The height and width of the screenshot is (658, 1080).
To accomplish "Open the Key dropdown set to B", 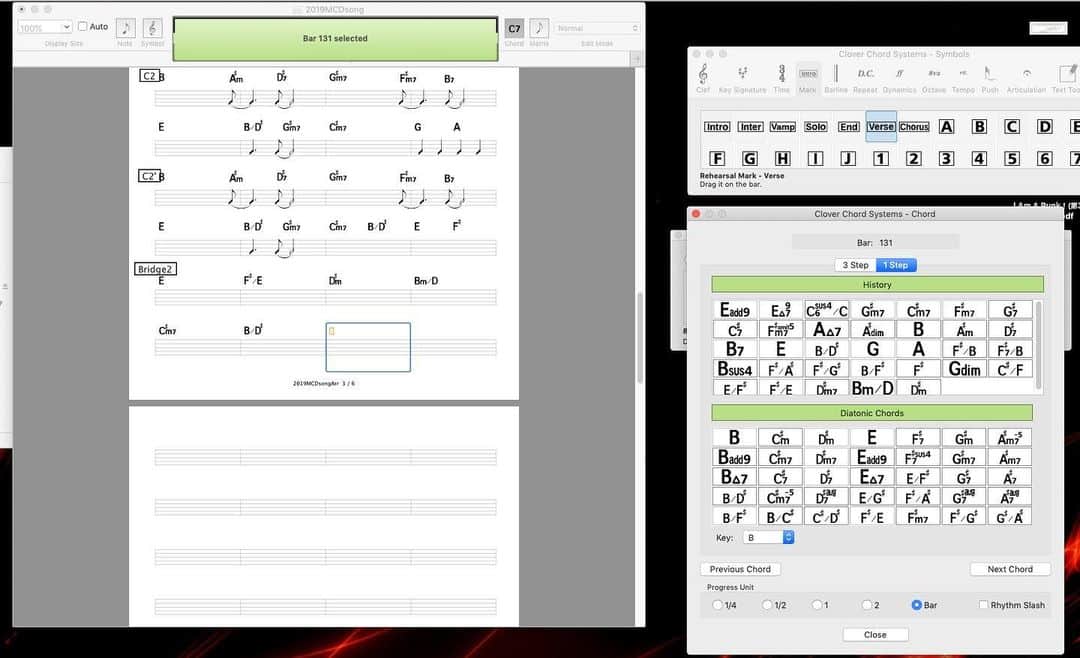I will click(769, 537).
